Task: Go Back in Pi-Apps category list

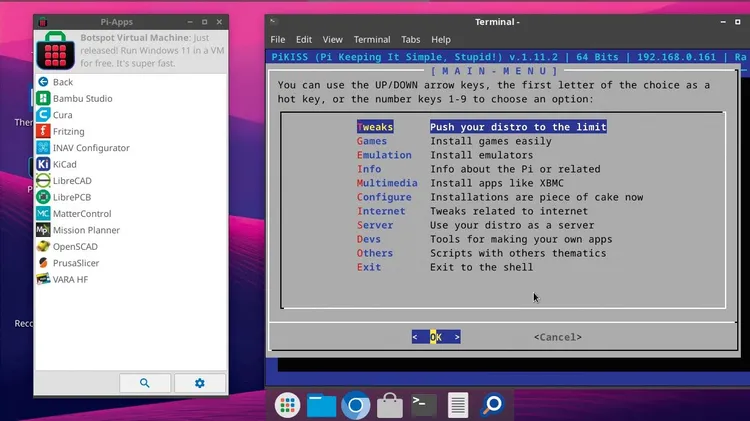Action: (62, 82)
